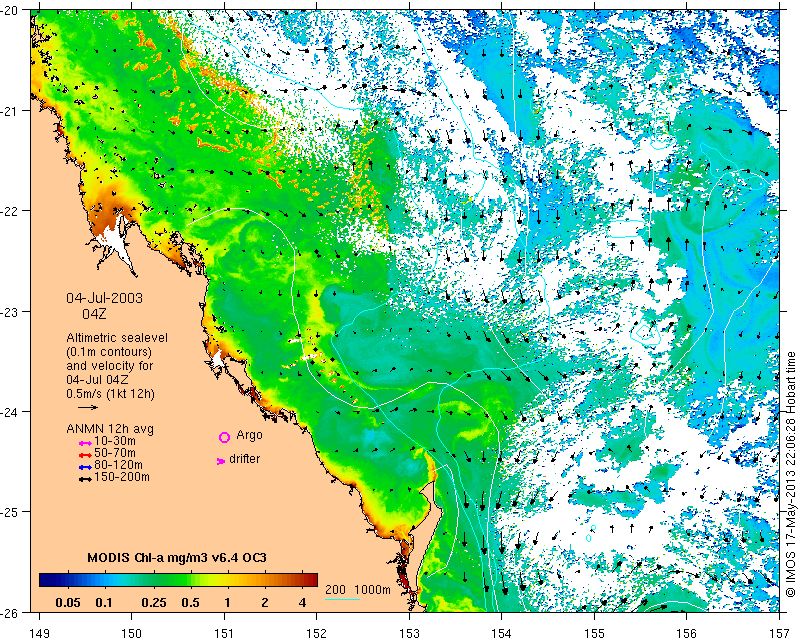Click the red 50-70m ANMN arrow icon
Viewport: 800px width, 640px height.
[x=85, y=455]
